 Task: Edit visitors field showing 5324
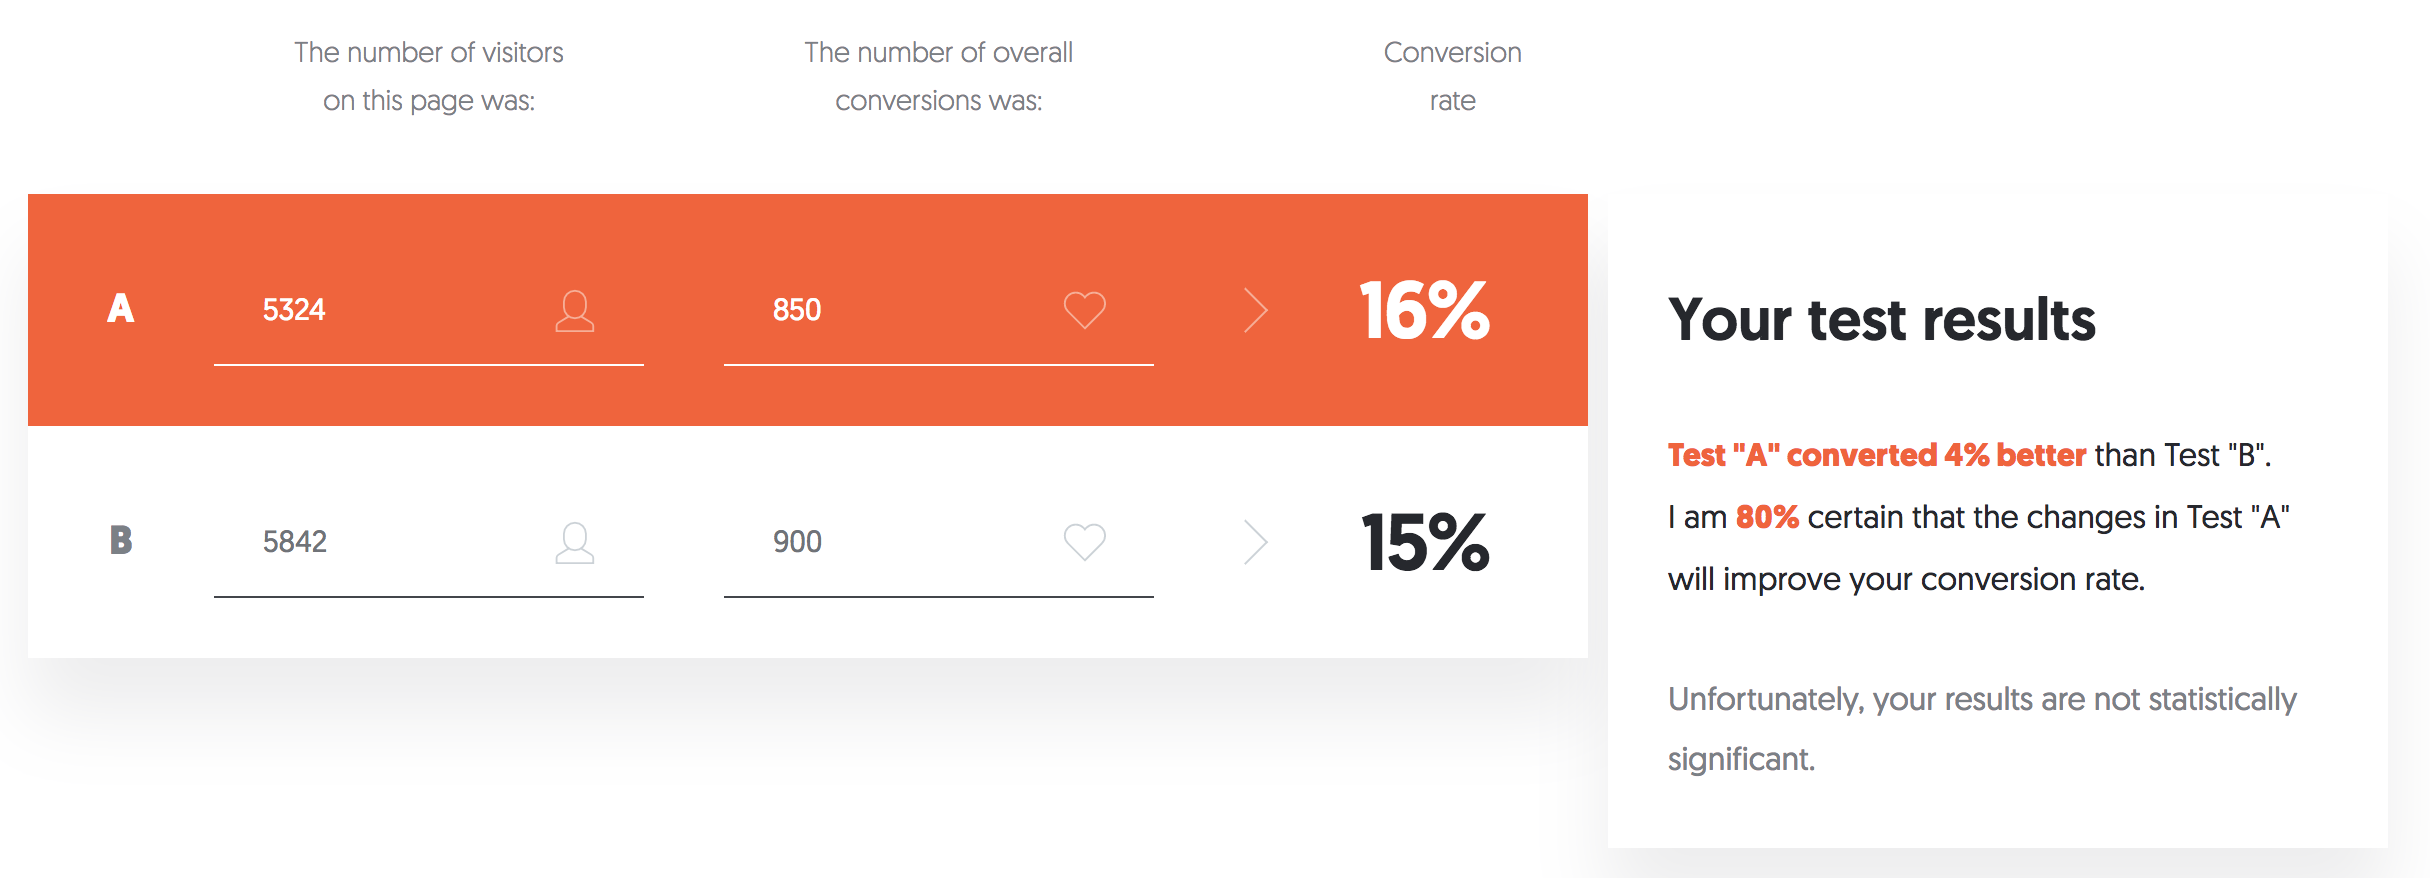coord(429,311)
